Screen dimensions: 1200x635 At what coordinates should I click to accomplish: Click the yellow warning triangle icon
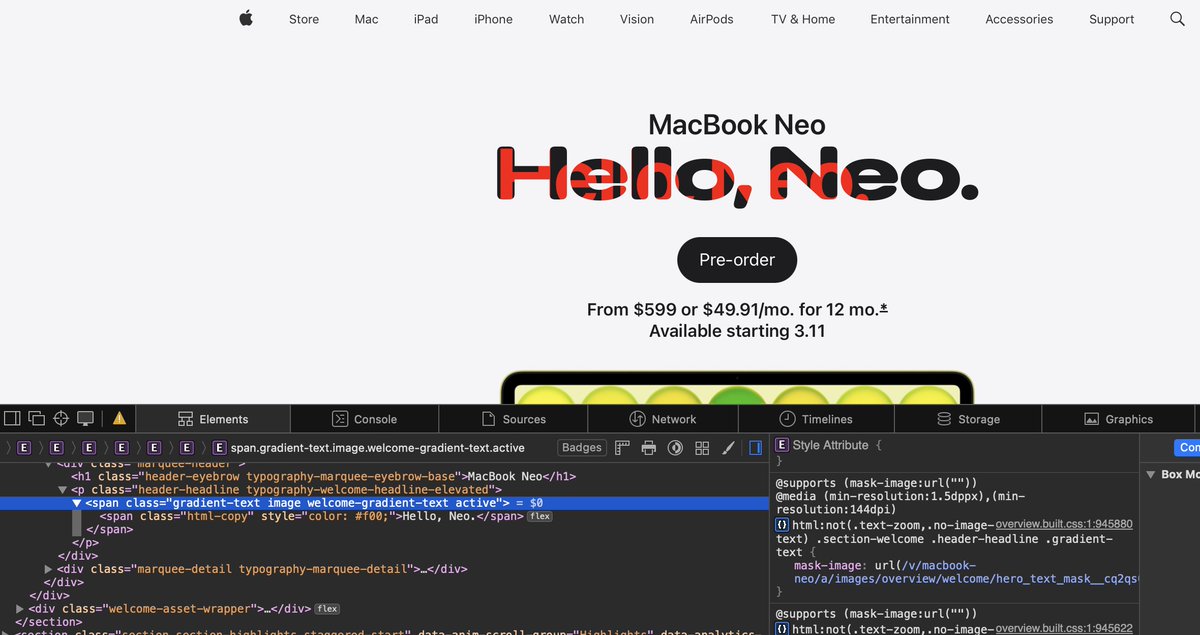[119, 418]
